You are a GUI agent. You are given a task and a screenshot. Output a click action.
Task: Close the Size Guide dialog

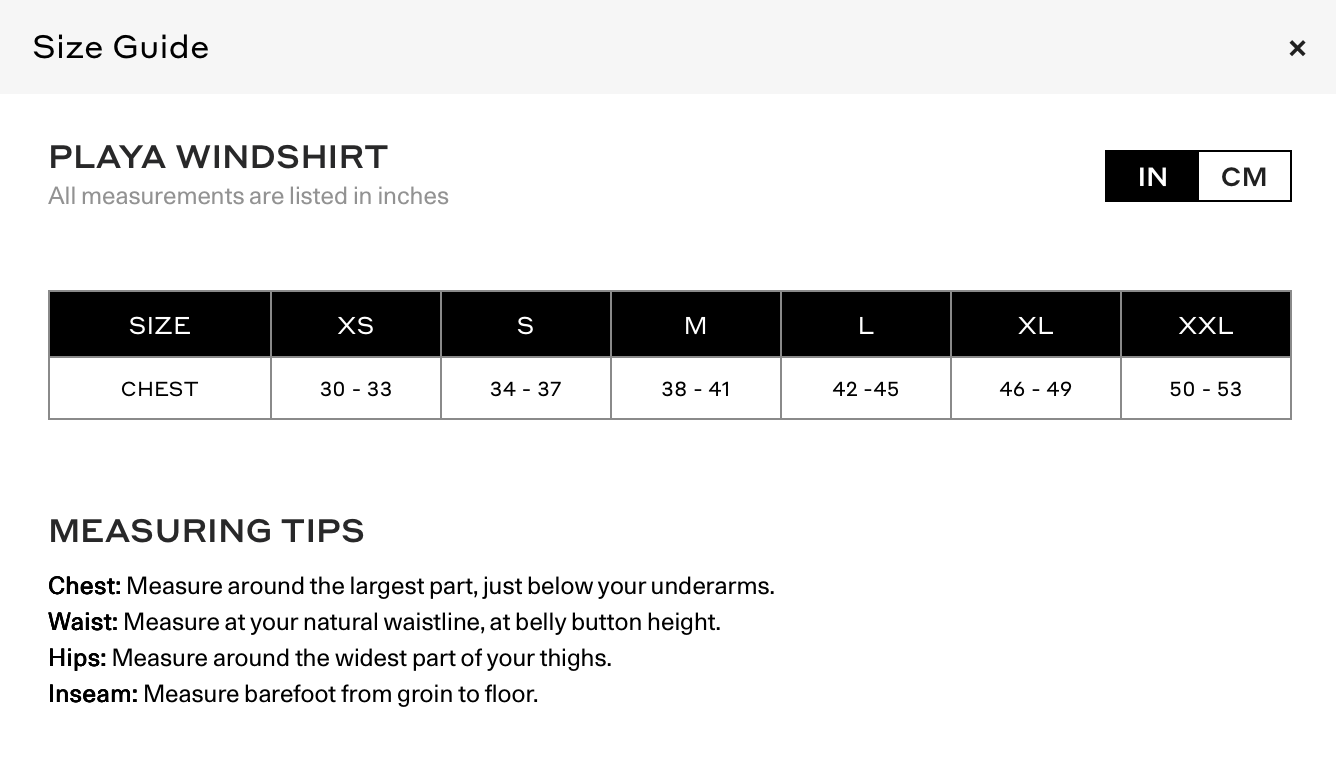tap(1297, 48)
